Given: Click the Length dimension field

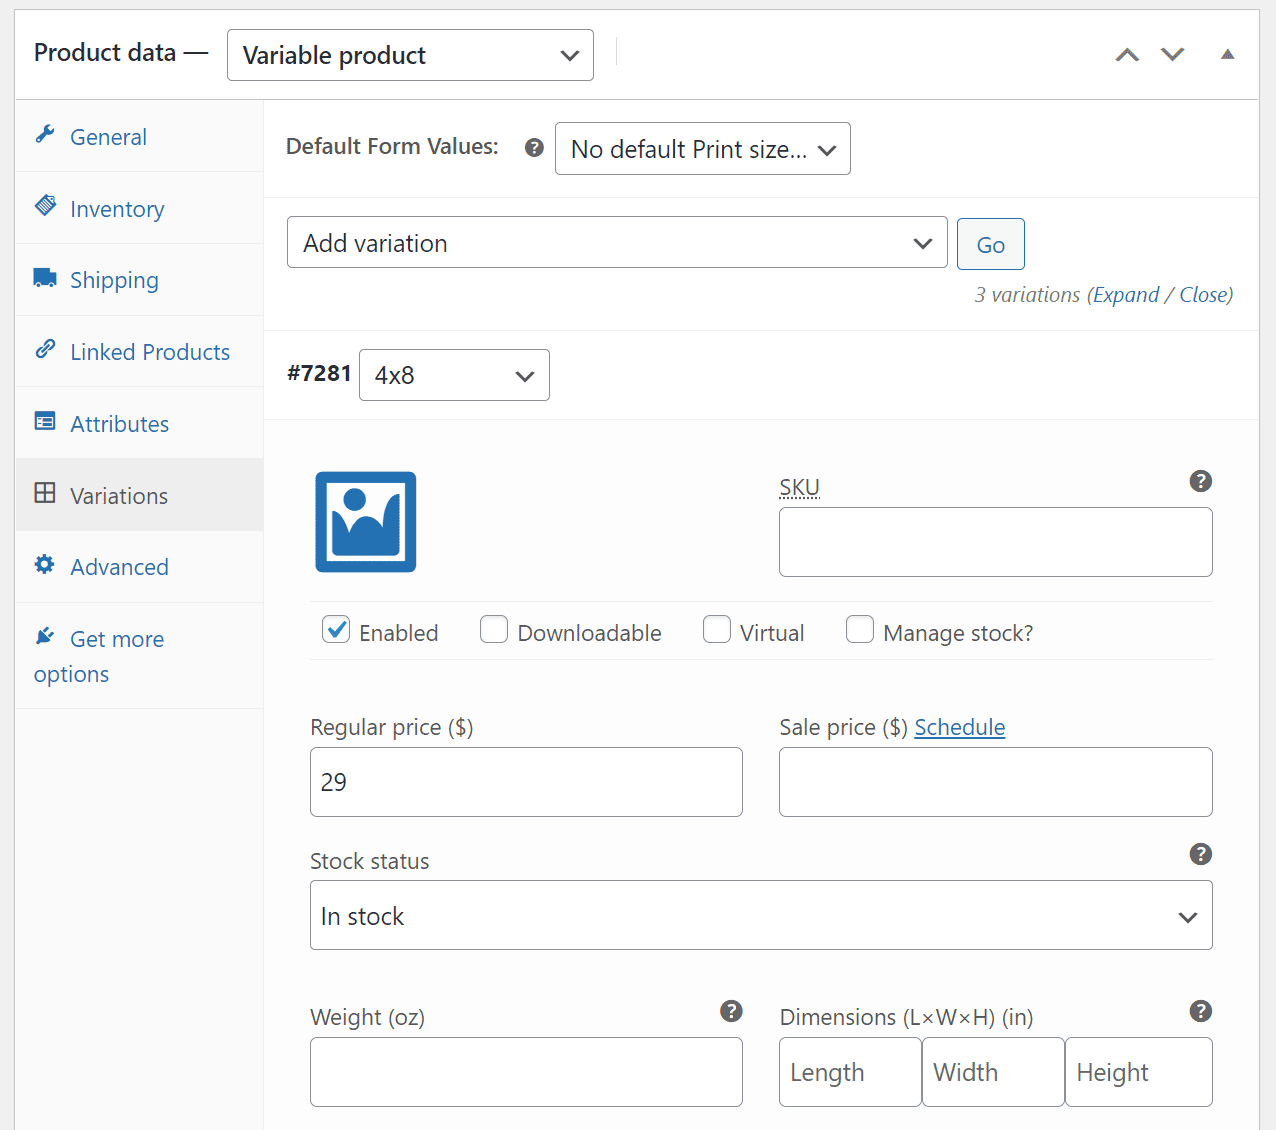Looking at the screenshot, I should tap(850, 1072).
